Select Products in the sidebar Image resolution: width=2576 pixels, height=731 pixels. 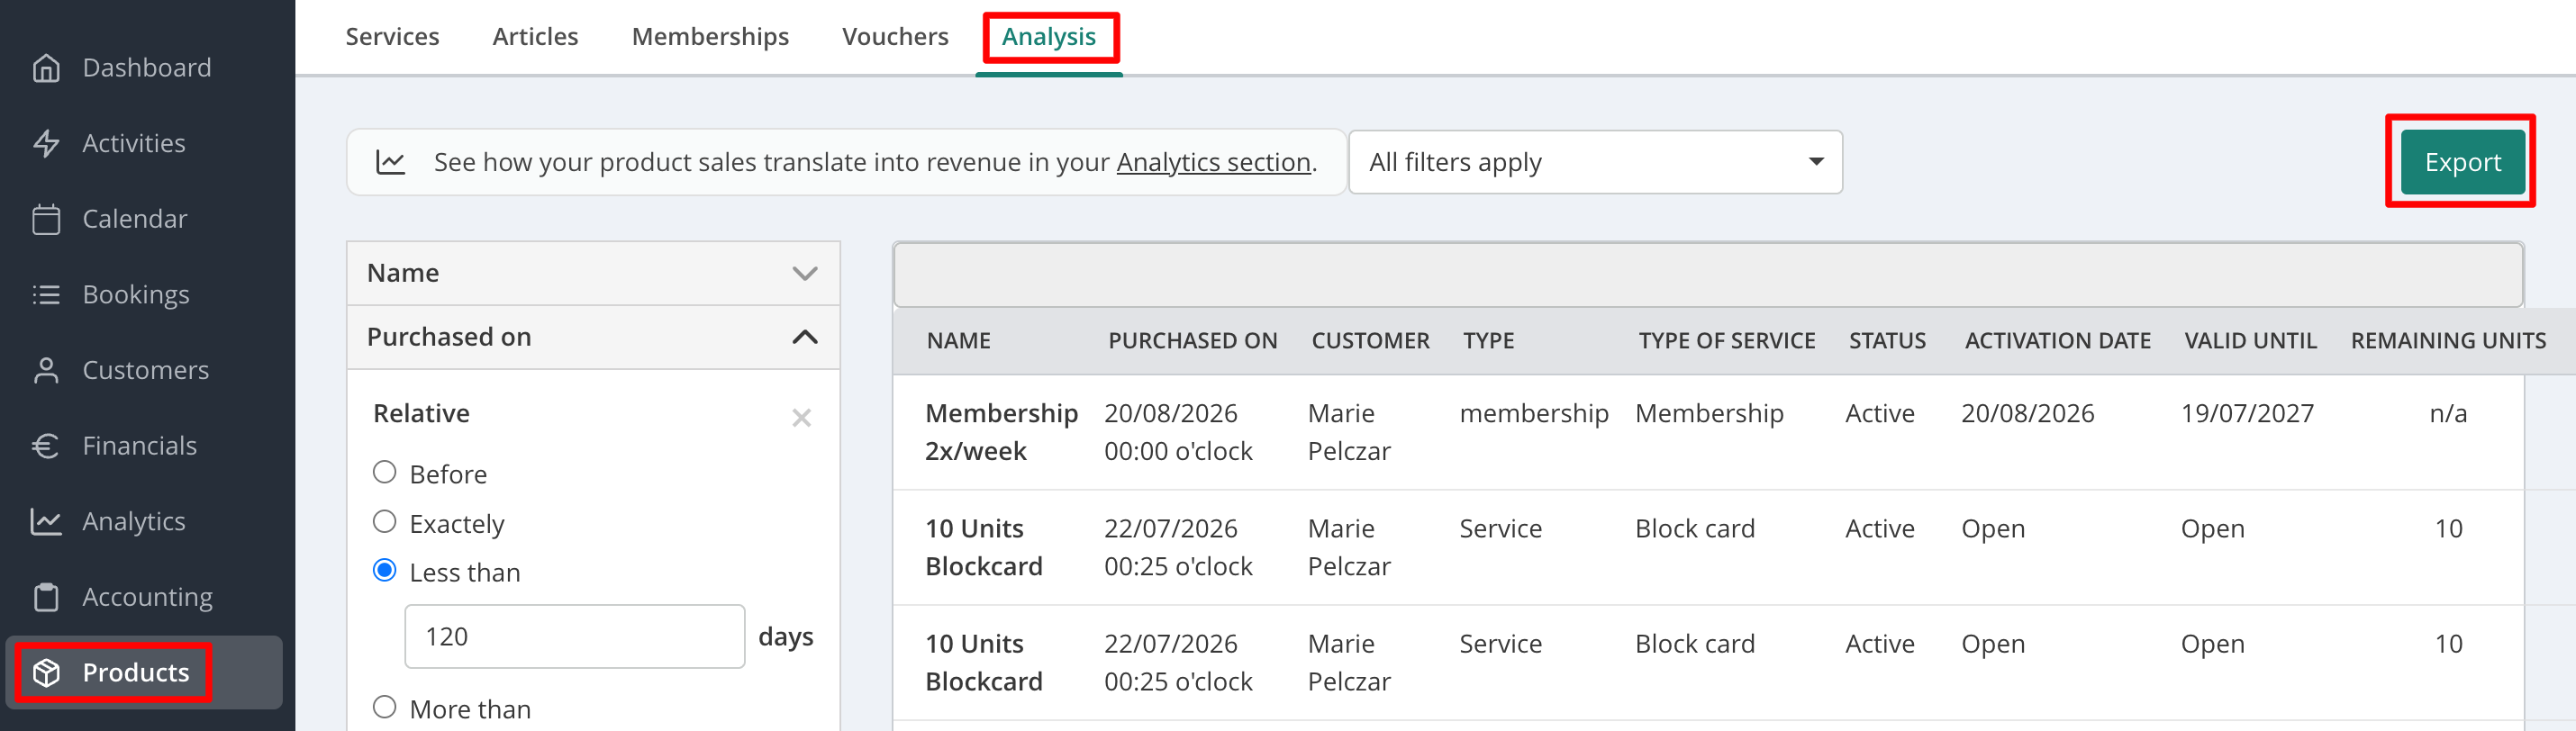(x=144, y=673)
